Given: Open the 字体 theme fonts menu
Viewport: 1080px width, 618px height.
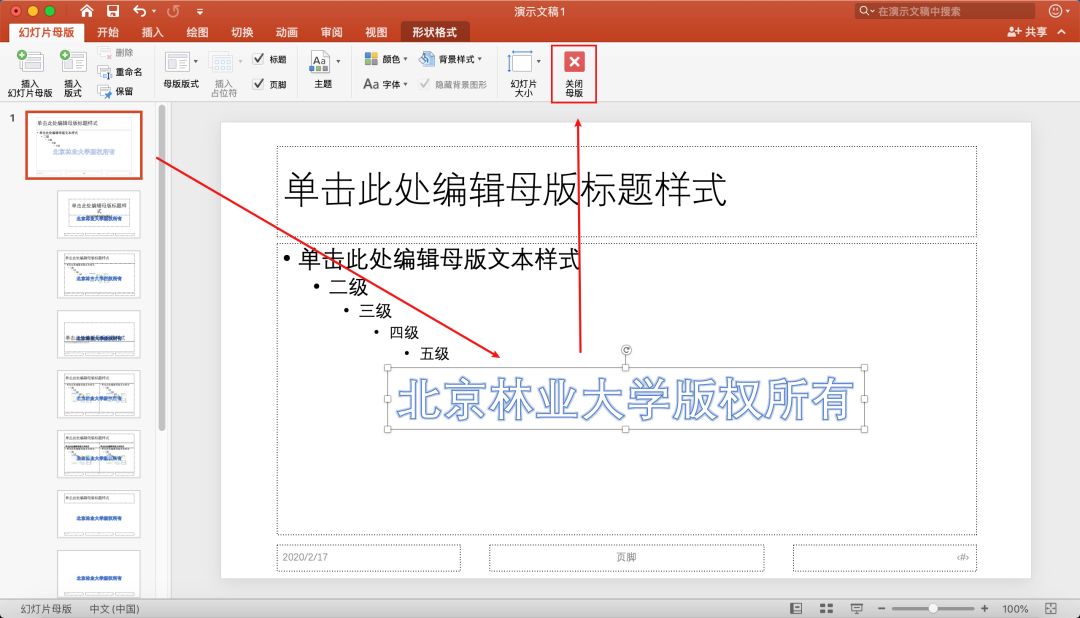Looking at the screenshot, I should click(386, 84).
